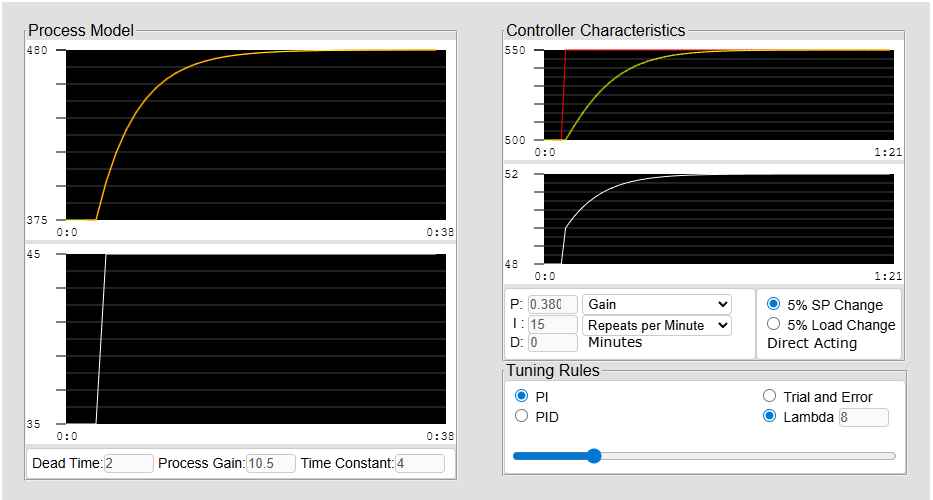Select the Lambda tuning option
The height and width of the screenshot is (500, 933).
770,416
